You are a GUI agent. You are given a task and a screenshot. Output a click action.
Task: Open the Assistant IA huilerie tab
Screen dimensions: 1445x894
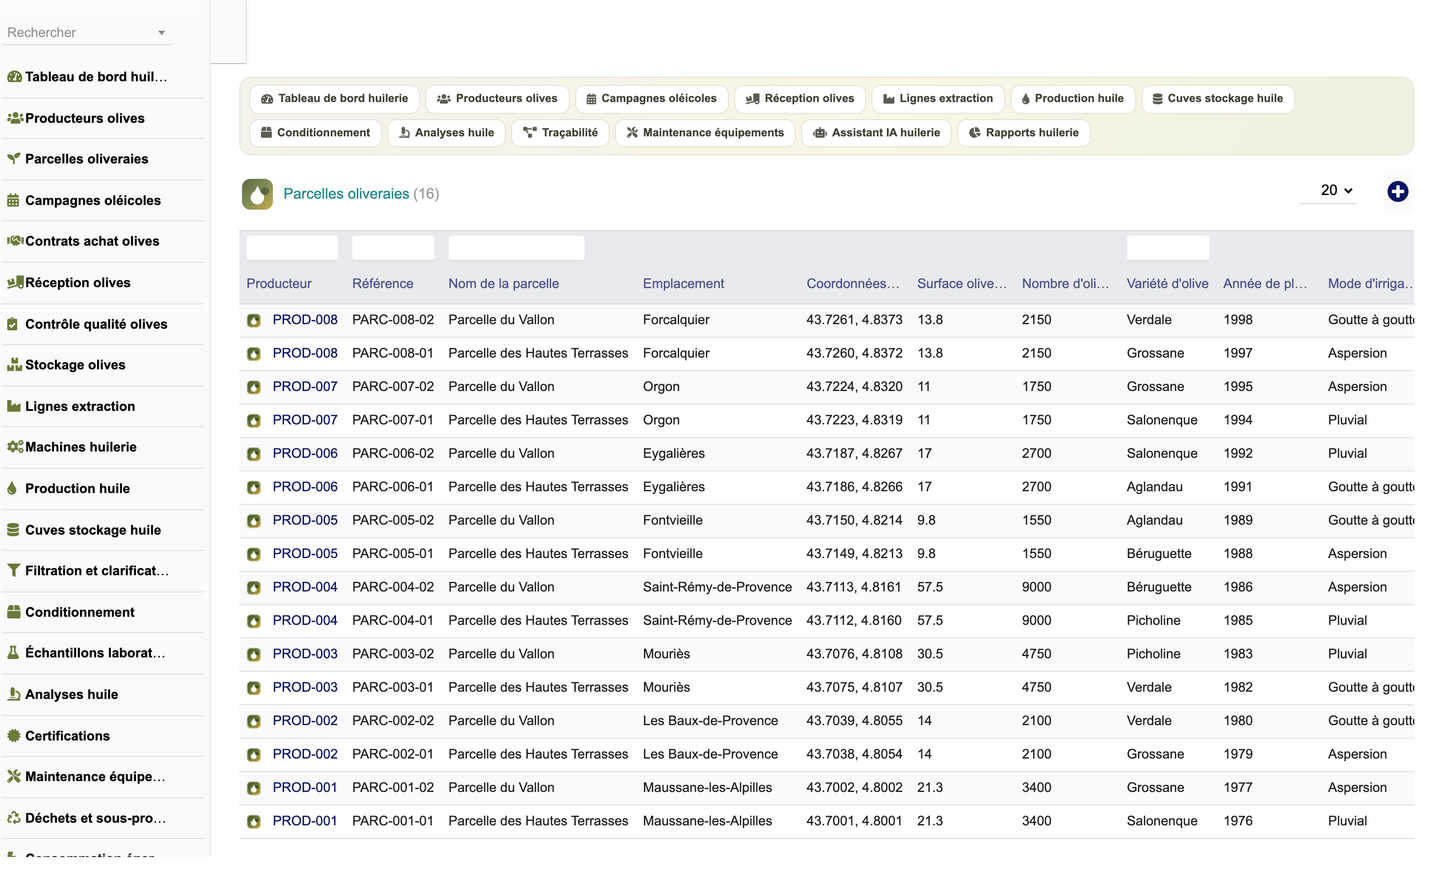click(876, 133)
